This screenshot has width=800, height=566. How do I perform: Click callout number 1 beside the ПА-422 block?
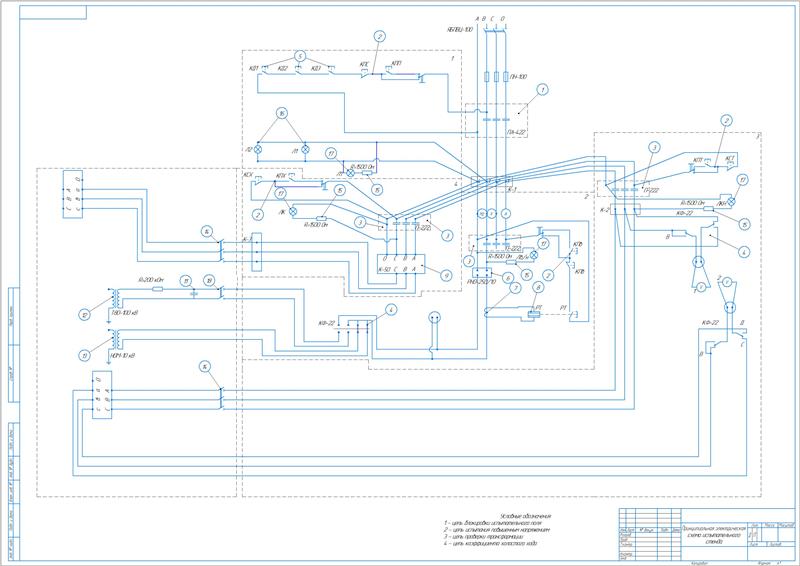pos(543,90)
